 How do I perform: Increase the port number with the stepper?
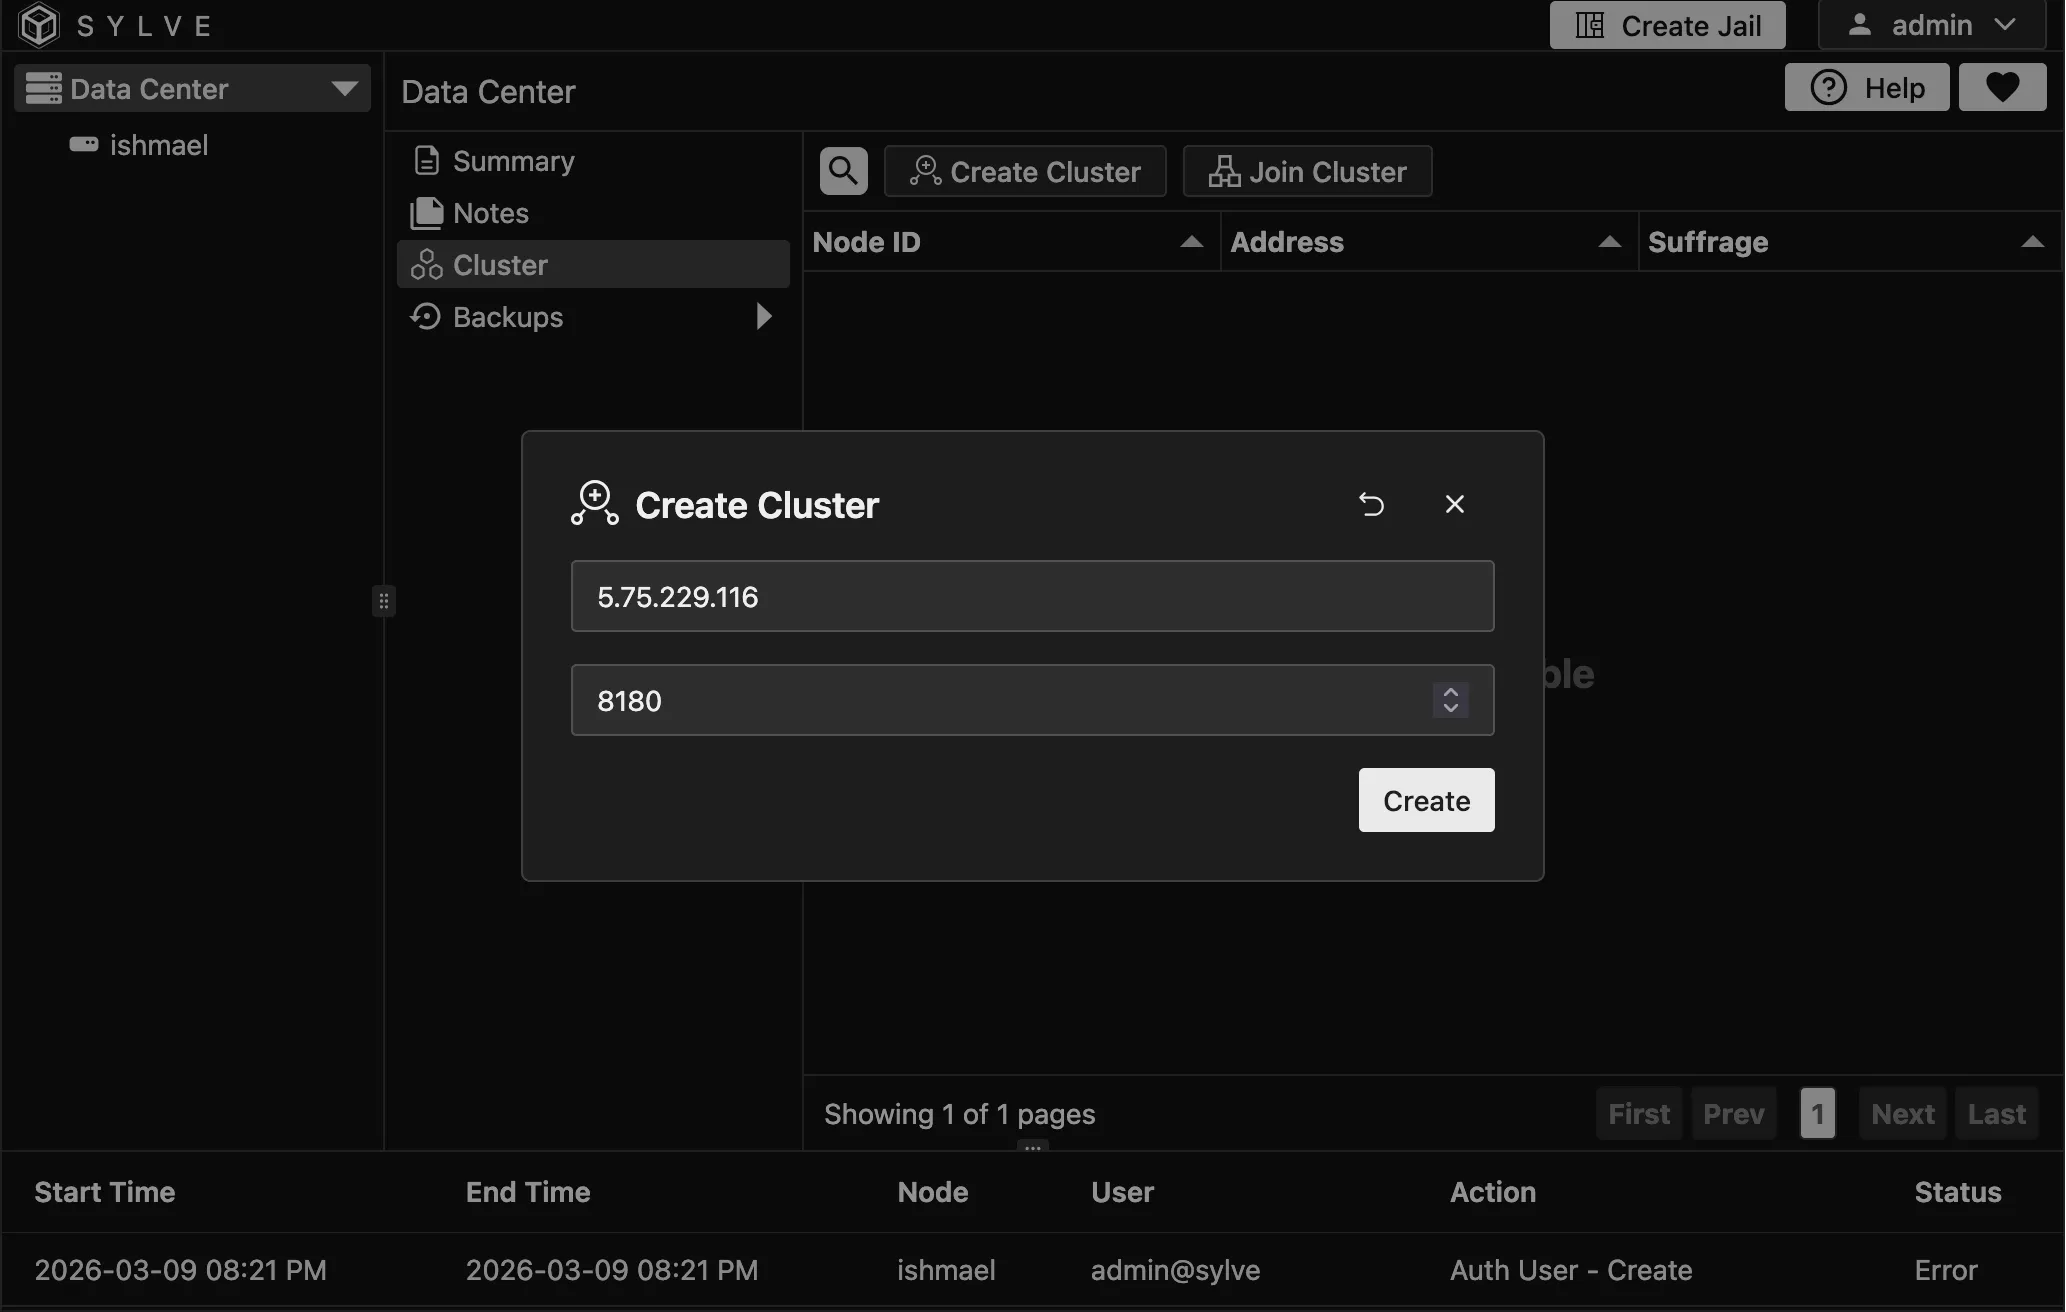tap(1451, 692)
